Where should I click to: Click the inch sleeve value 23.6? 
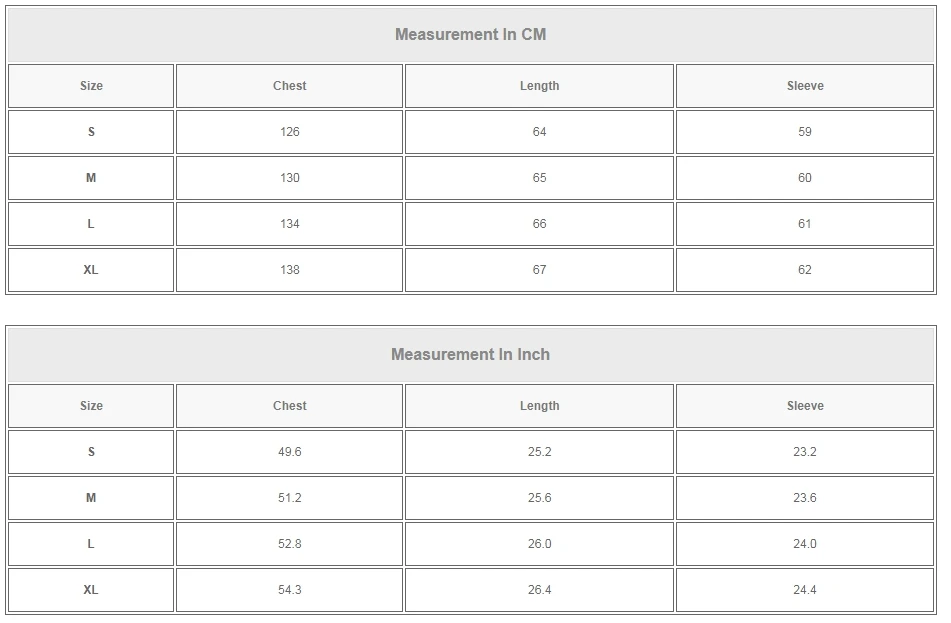click(x=804, y=498)
